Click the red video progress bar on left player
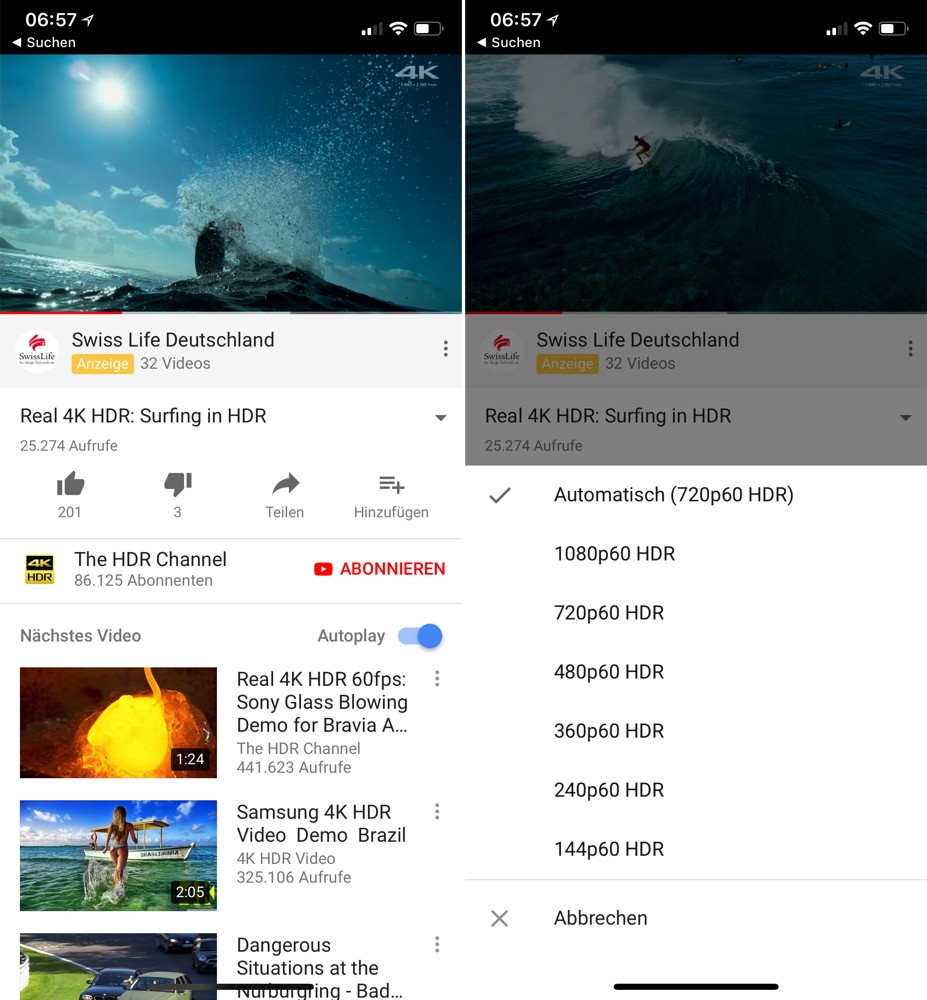Viewport: 927px width, 1000px height. [x=60, y=312]
